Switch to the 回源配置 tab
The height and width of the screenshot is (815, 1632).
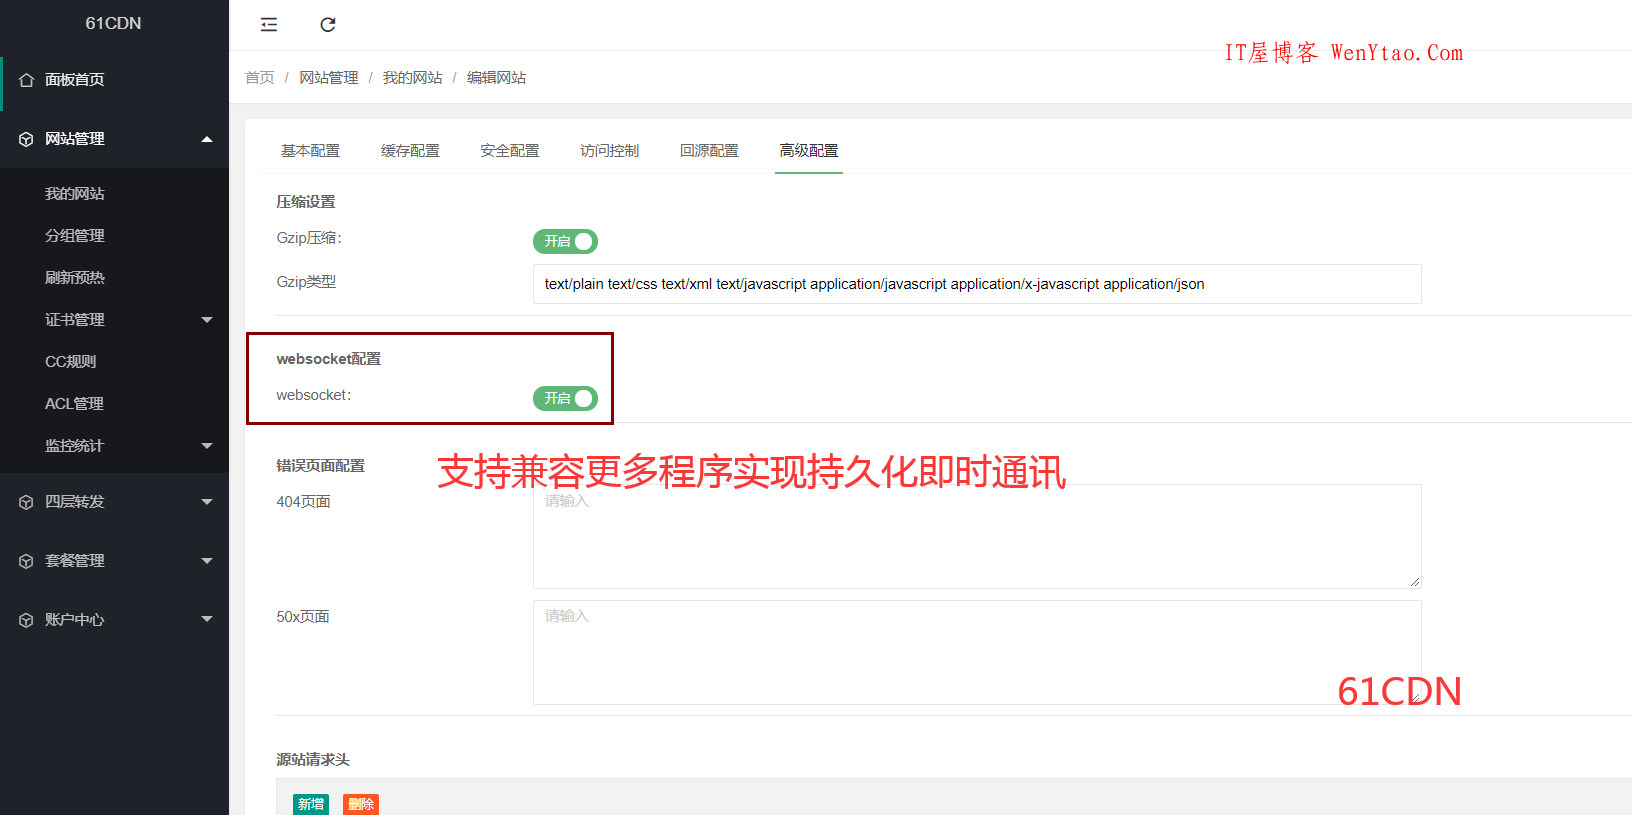coord(709,151)
